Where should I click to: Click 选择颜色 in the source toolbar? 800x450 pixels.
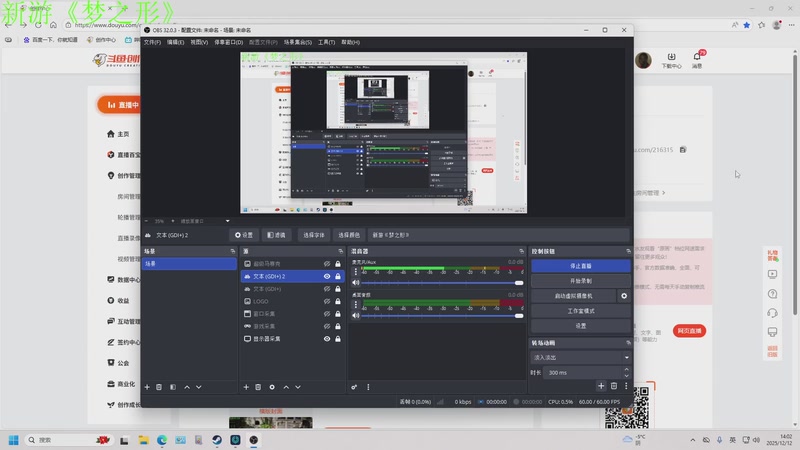point(349,235)
